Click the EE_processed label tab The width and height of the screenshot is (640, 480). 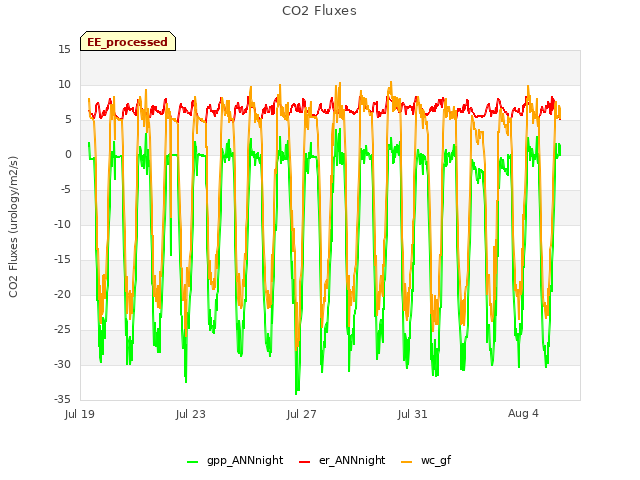(128, 41)
